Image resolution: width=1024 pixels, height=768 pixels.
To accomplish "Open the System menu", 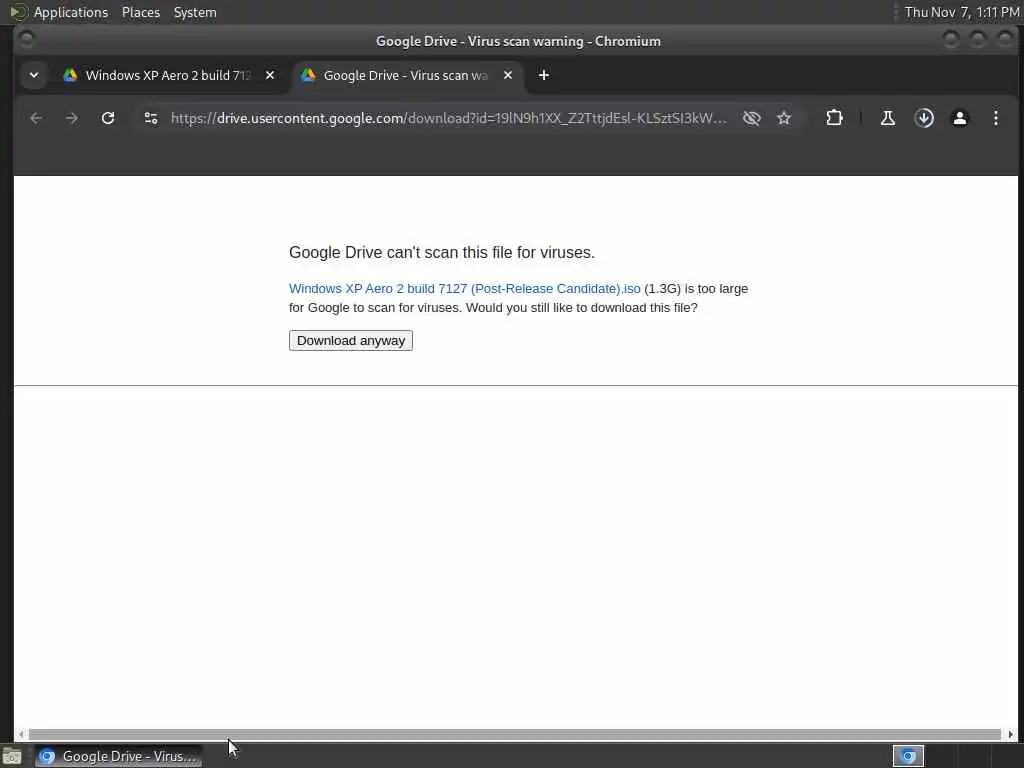I will pyautogui.click(x=195, y=12).
